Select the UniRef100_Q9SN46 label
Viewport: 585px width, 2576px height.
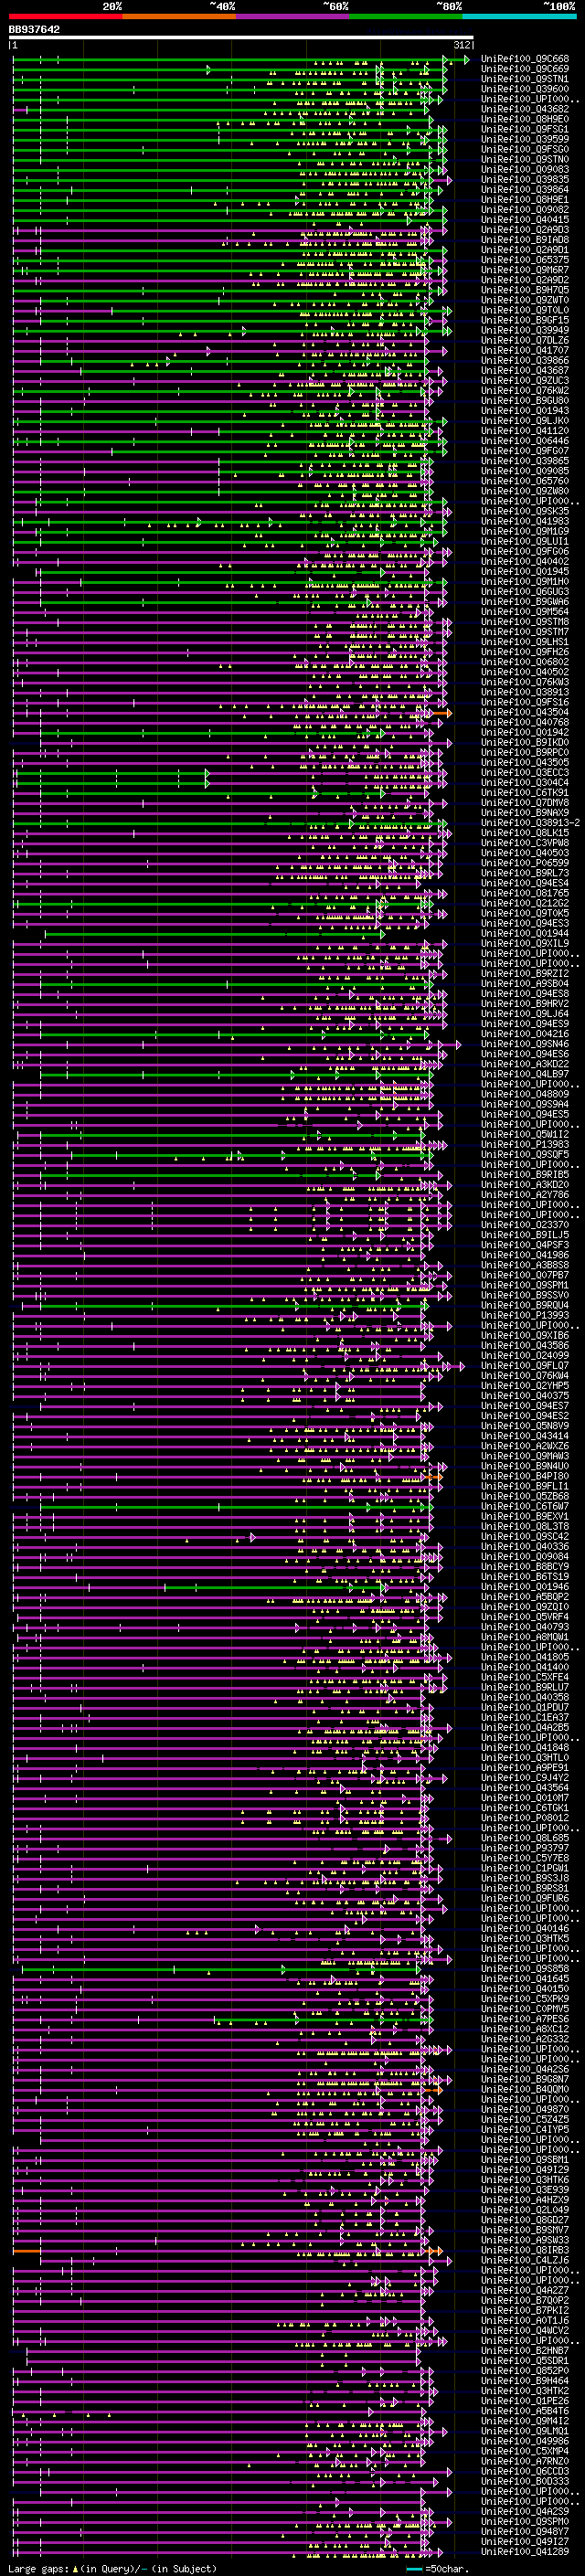pos(525,1044)
